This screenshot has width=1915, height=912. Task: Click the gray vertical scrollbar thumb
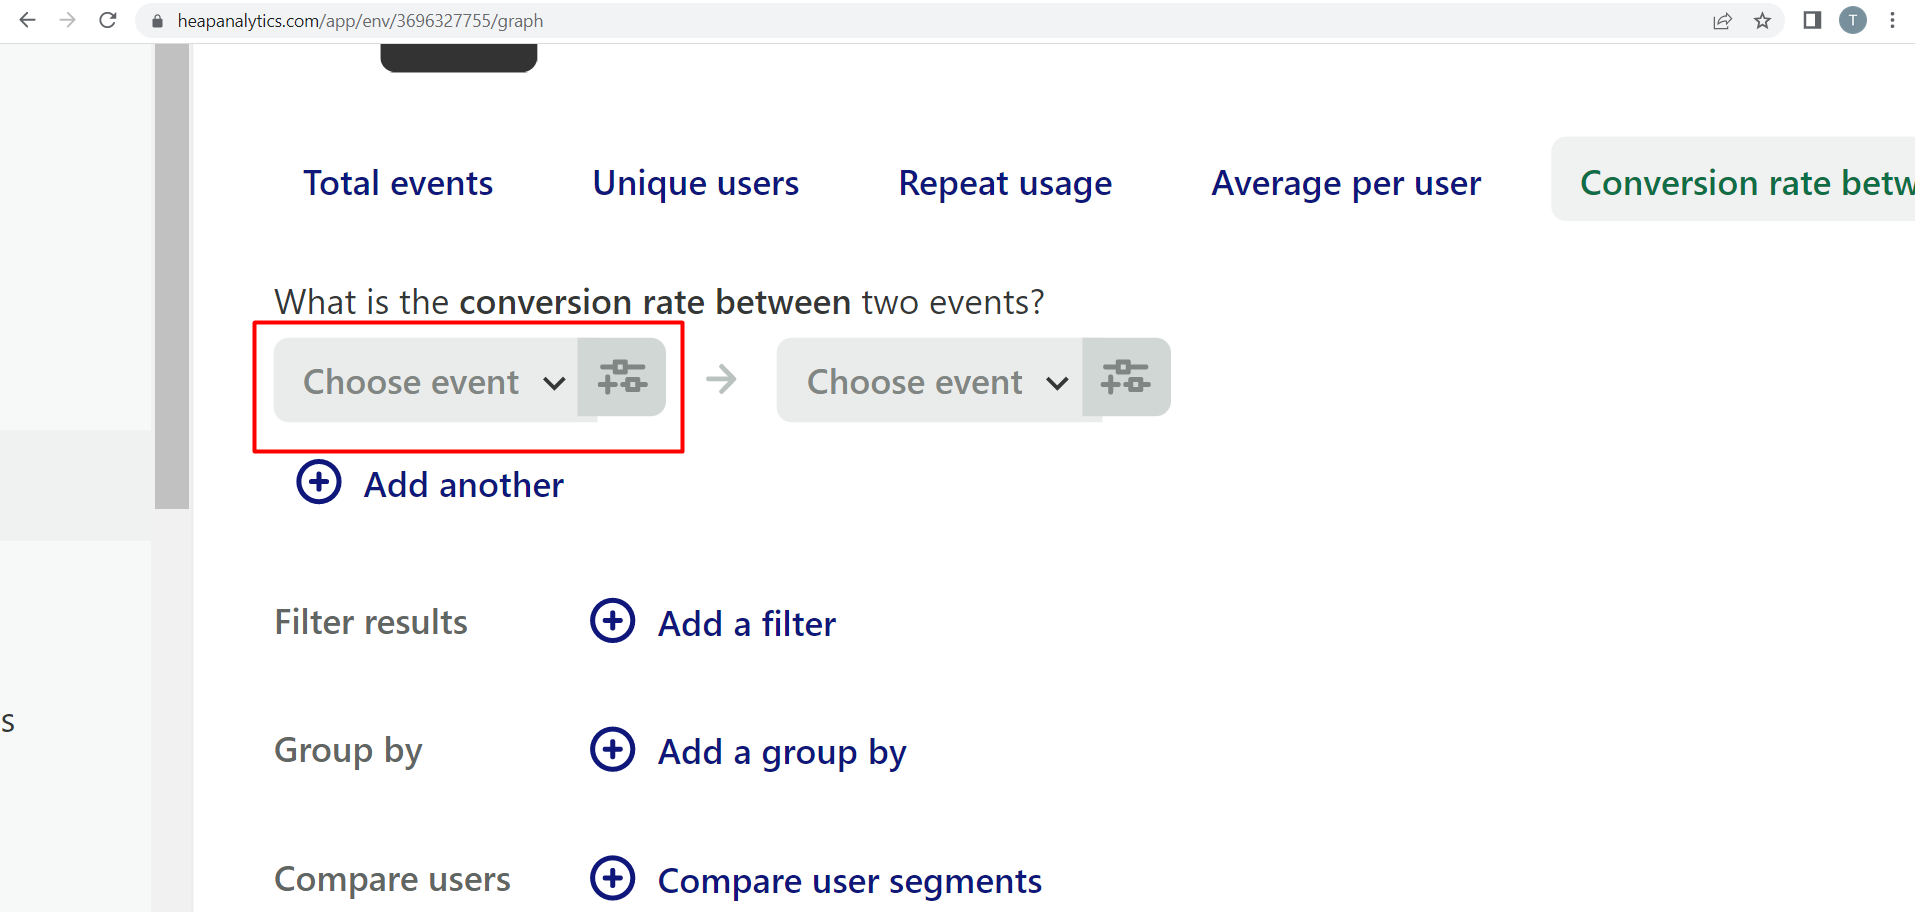point(172,276)
